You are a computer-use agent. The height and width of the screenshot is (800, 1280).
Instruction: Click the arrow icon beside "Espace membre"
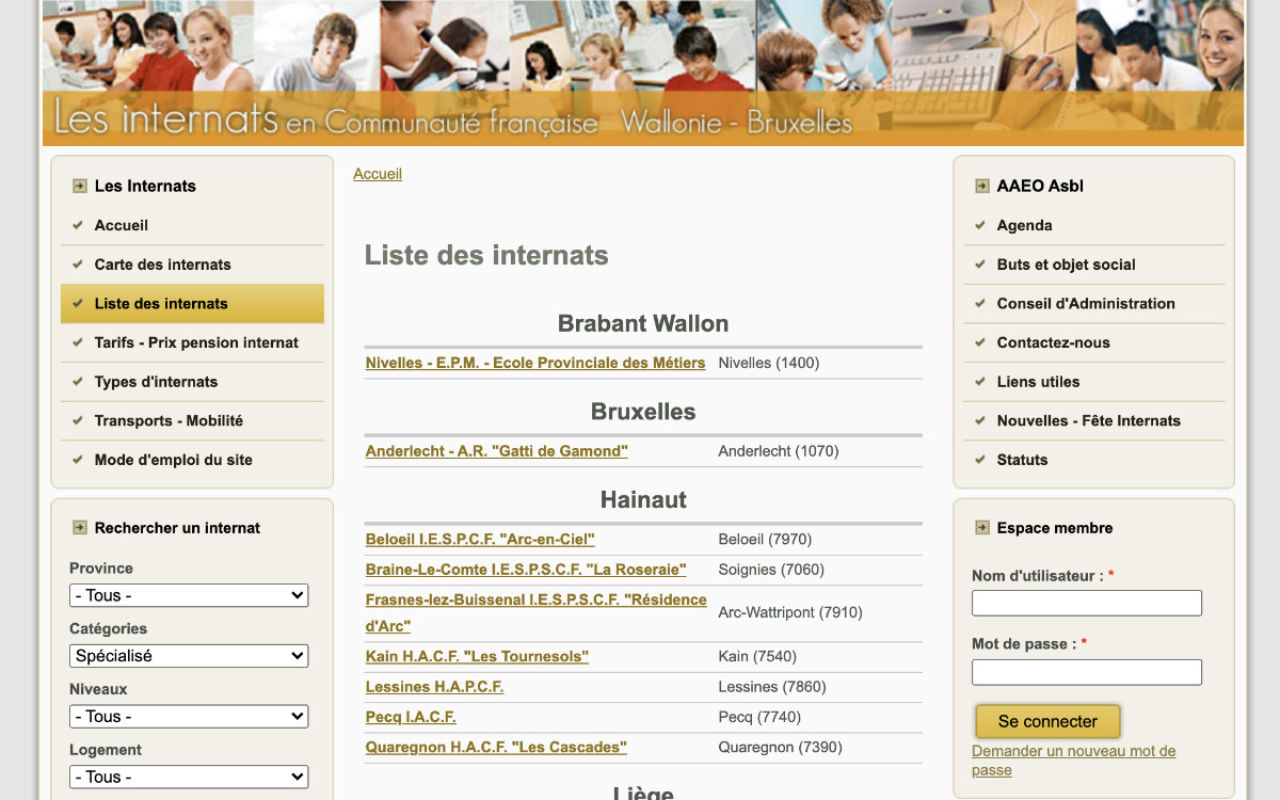click(x=980, y=527)
